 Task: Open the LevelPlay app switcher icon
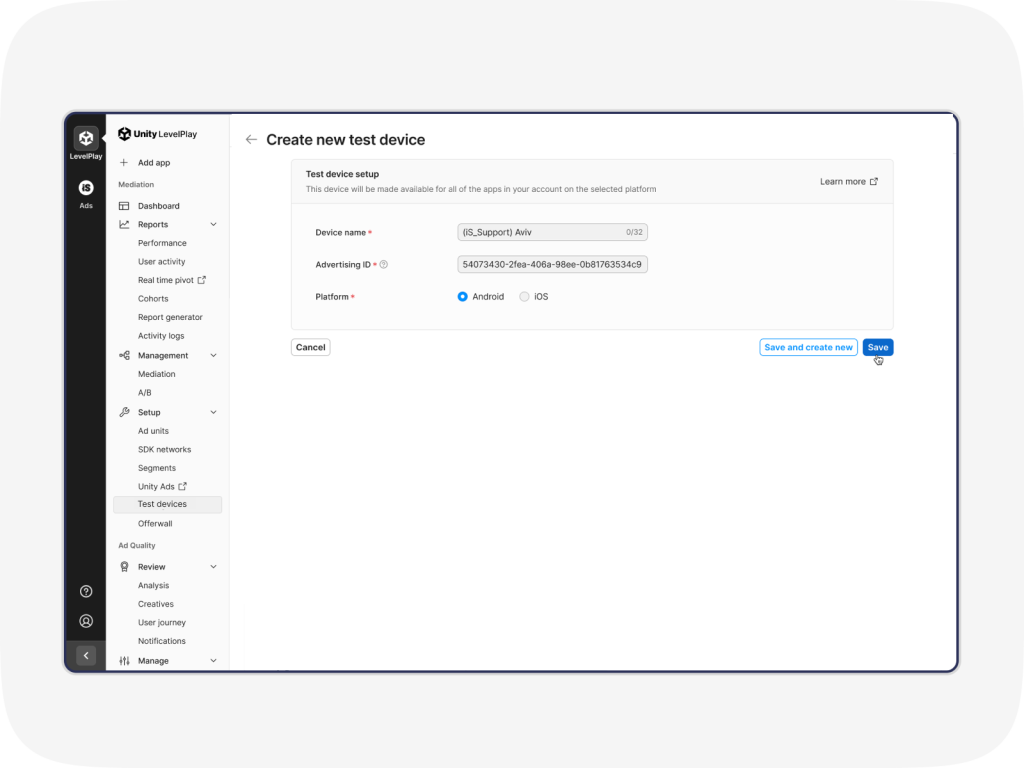(85, 137)
